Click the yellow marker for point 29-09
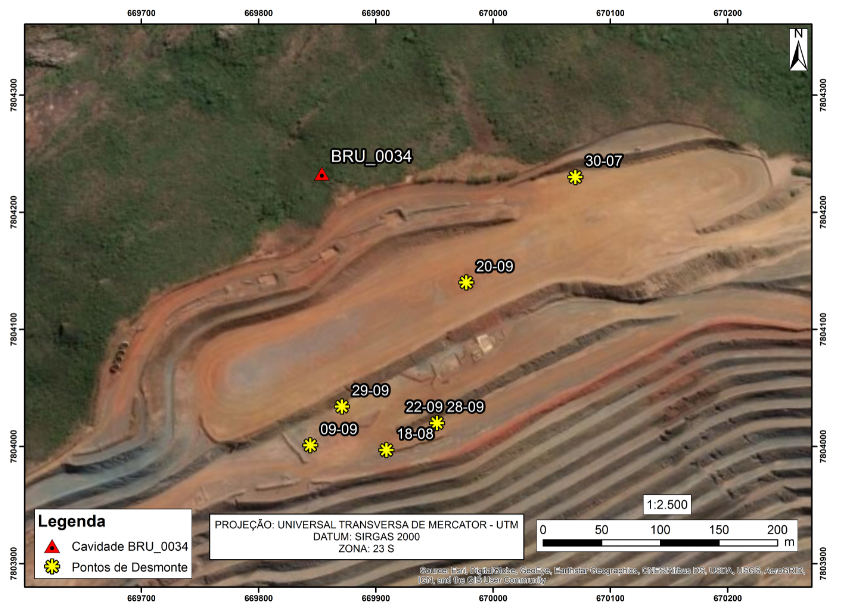Screen dimensions: 846x608 click(x=342, y=406)
